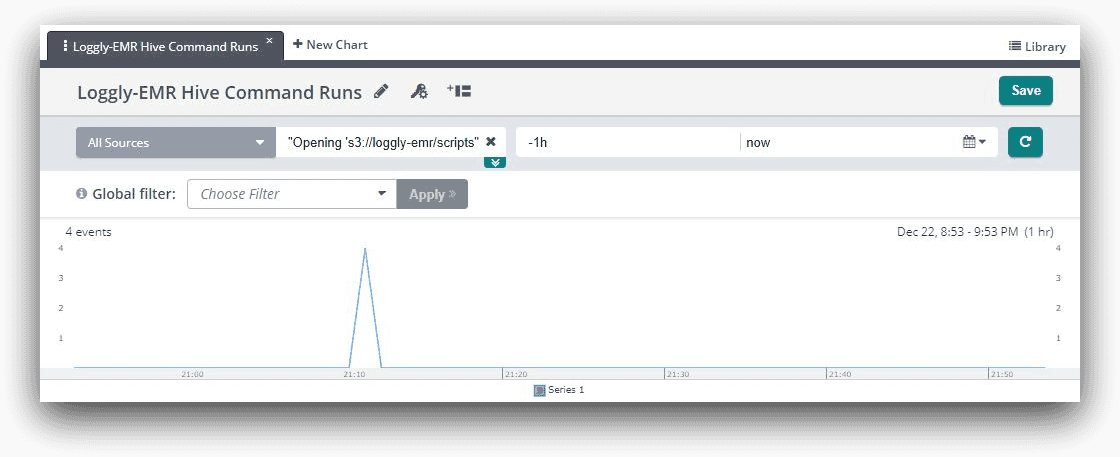Image resolution: width=1120 pixels, height=457 pixels.
Task: Expand search box with double chevron
Action: tap(495, 162)
